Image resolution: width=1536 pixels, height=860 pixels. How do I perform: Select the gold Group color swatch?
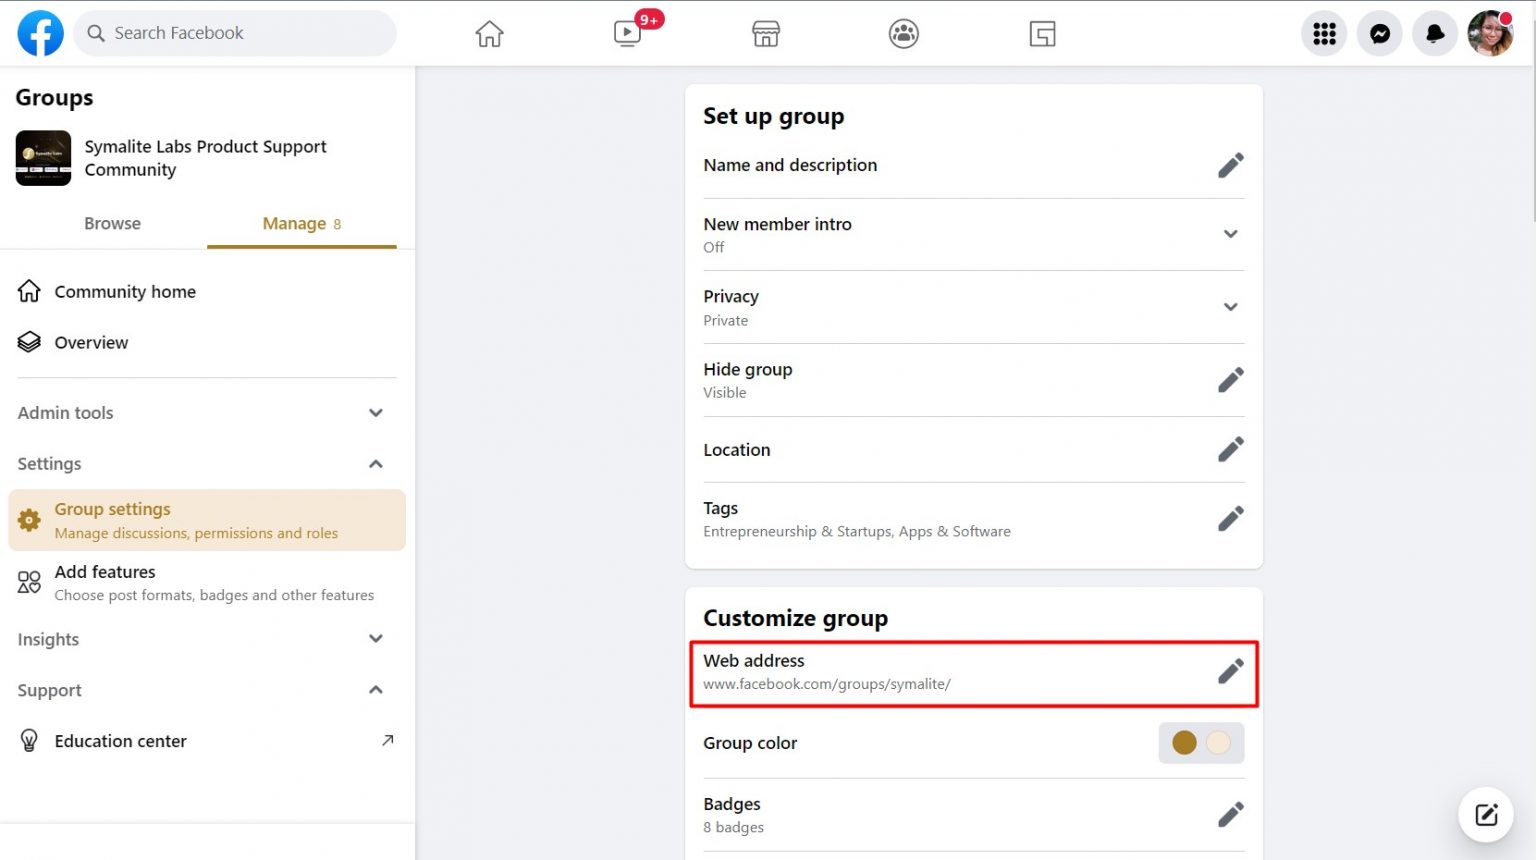[x=1184, y=743]
